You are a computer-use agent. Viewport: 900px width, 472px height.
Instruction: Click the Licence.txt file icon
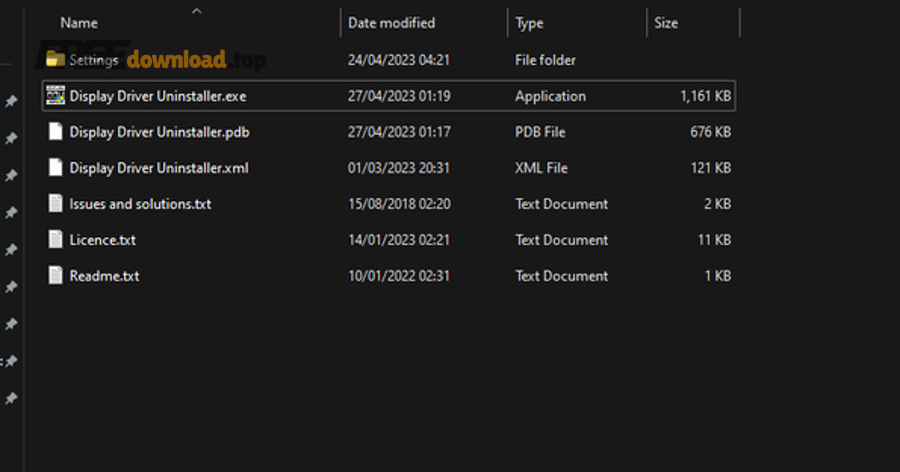(55, 239)
